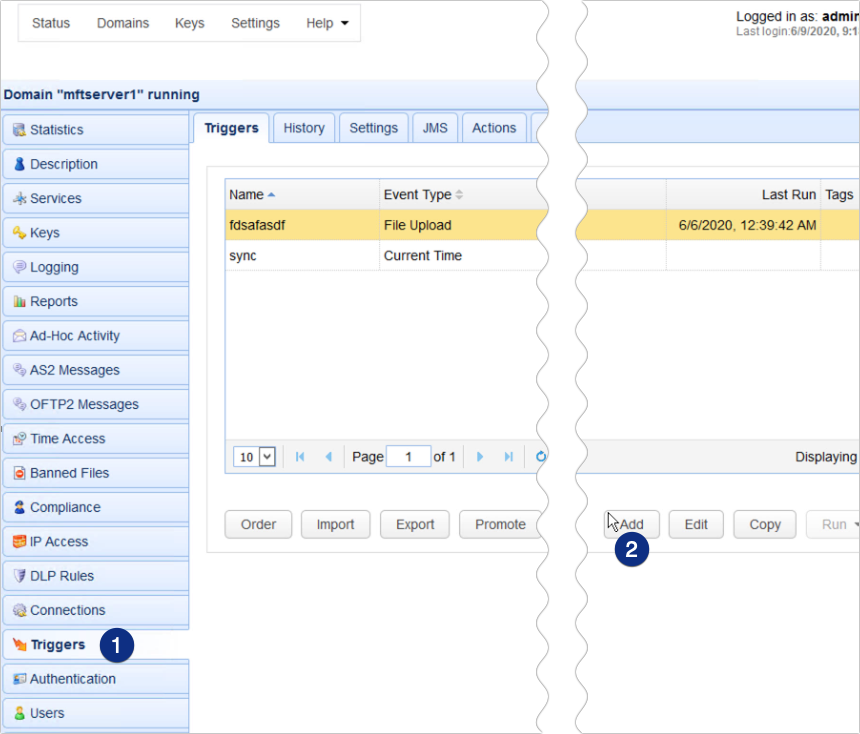The image size is (860, 734).
Task: Add a new trigger
Action: pyautogui.click(x=632, y=524)
